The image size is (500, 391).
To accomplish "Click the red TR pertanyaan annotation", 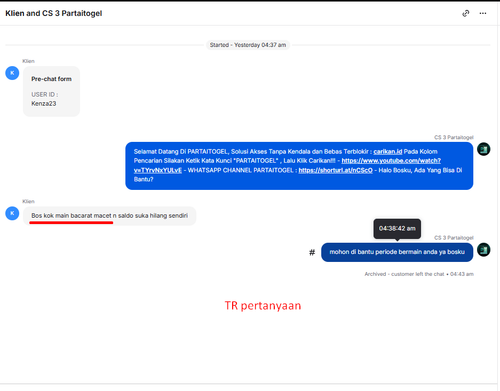I will 263,306.
